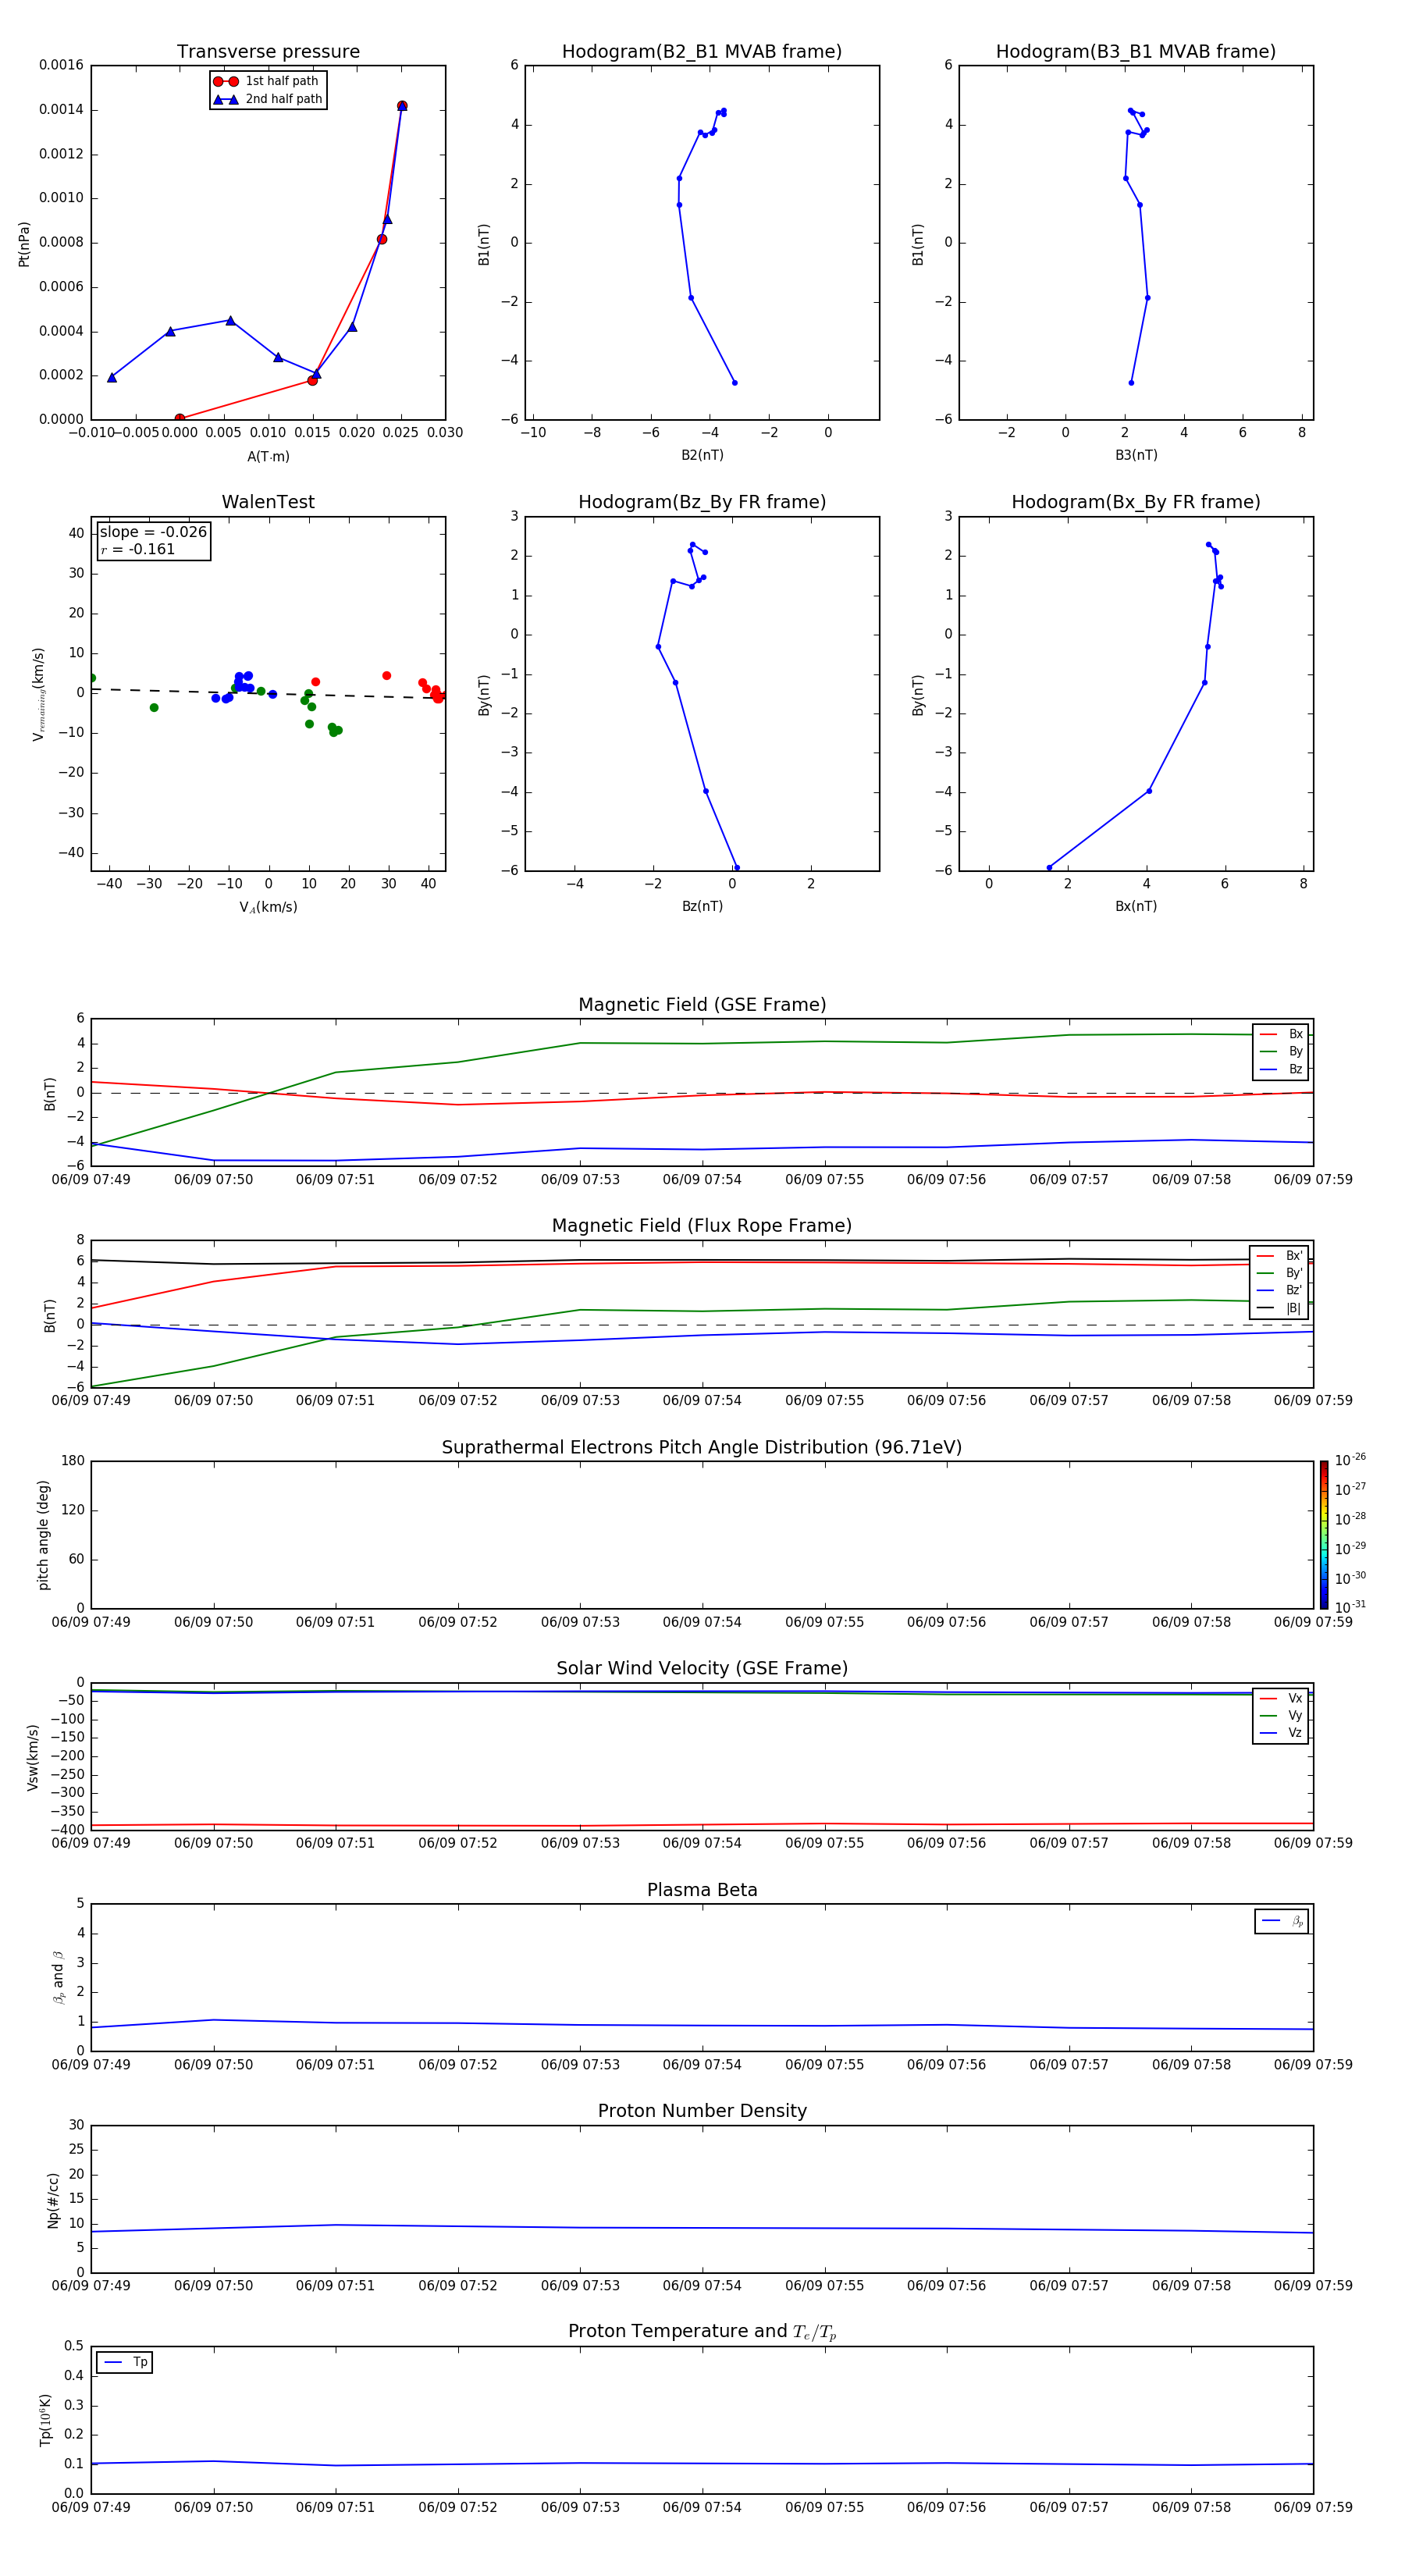This screenshot has width=1405, height=2576.
Task: Click the pitch angle color bar
Action: [1323, 1534]
